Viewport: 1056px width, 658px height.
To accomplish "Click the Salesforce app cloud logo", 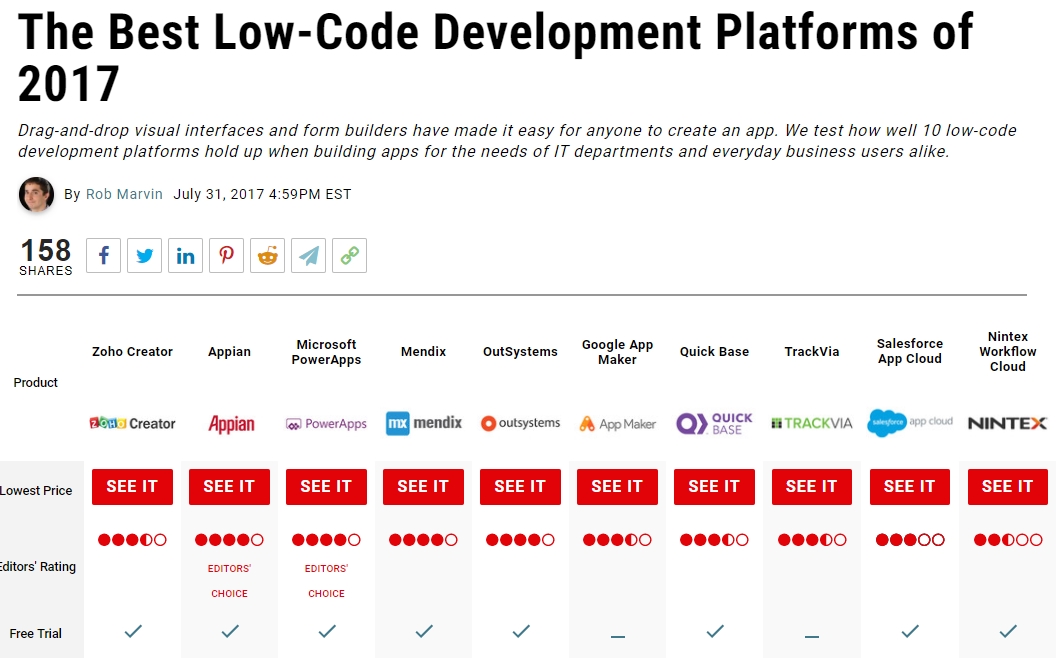I will tap(910, 423).
